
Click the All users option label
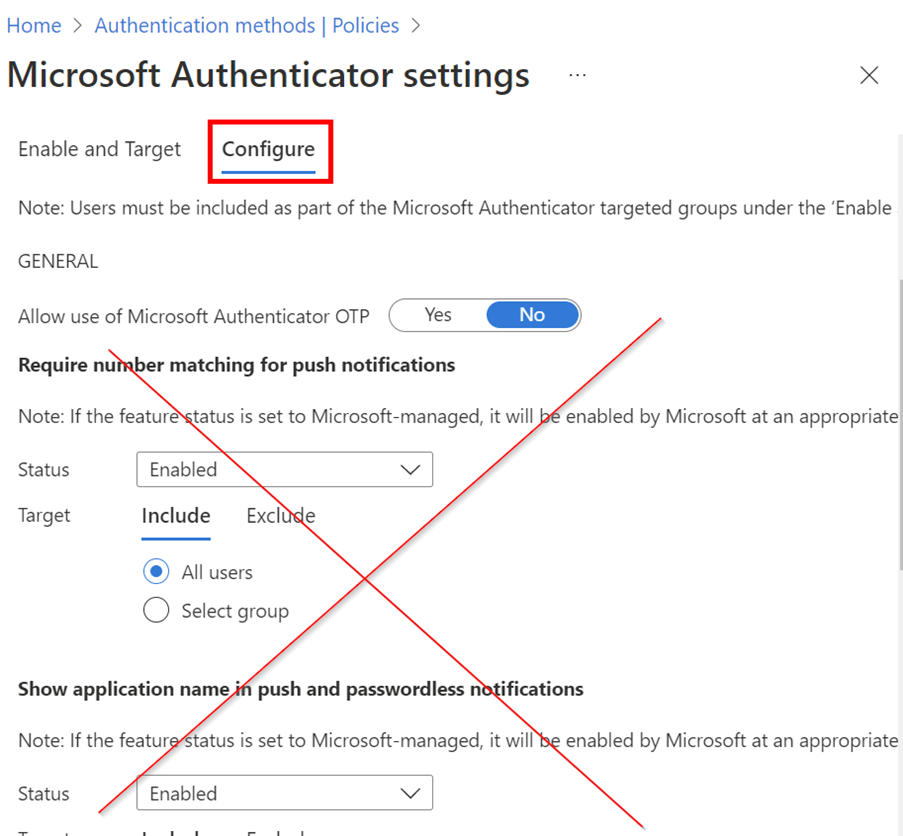coord(217,572)
